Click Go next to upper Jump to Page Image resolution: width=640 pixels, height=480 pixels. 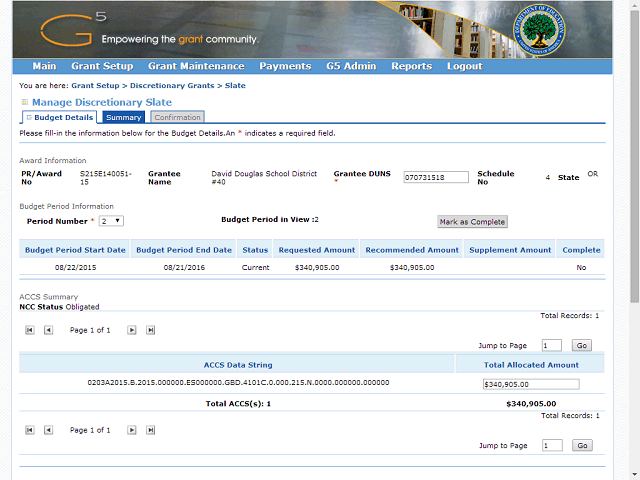click(582, 345)
